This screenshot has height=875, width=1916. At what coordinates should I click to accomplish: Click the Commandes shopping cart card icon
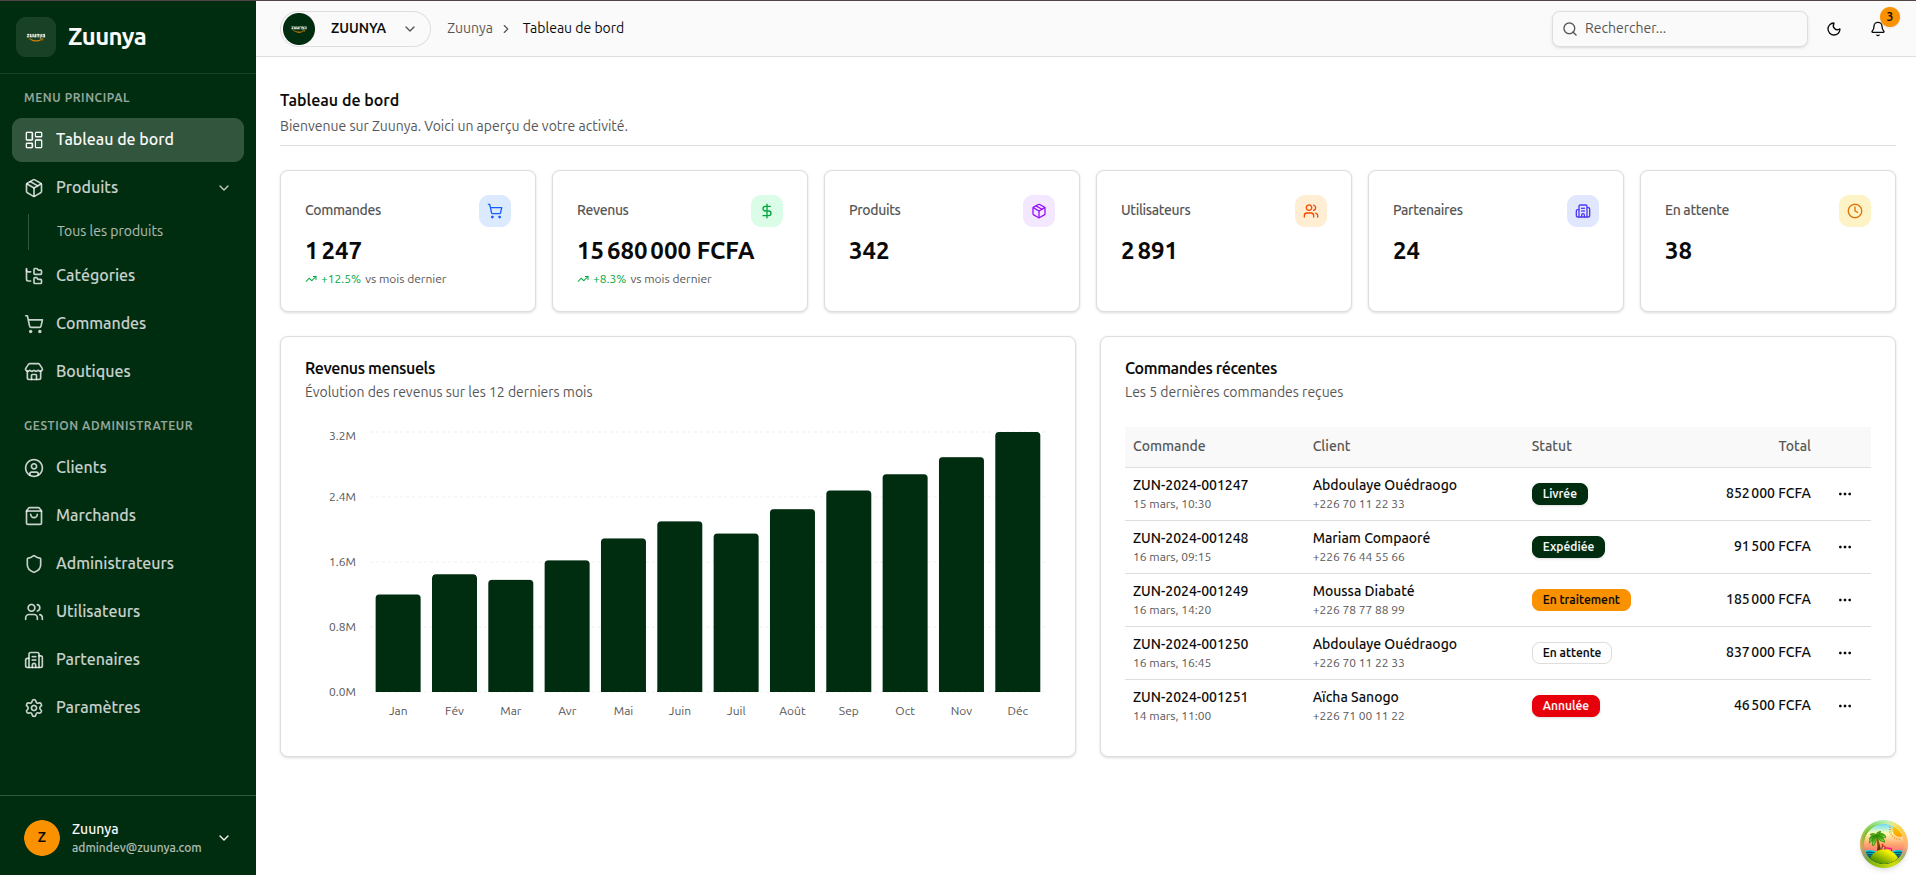(494, 211)
